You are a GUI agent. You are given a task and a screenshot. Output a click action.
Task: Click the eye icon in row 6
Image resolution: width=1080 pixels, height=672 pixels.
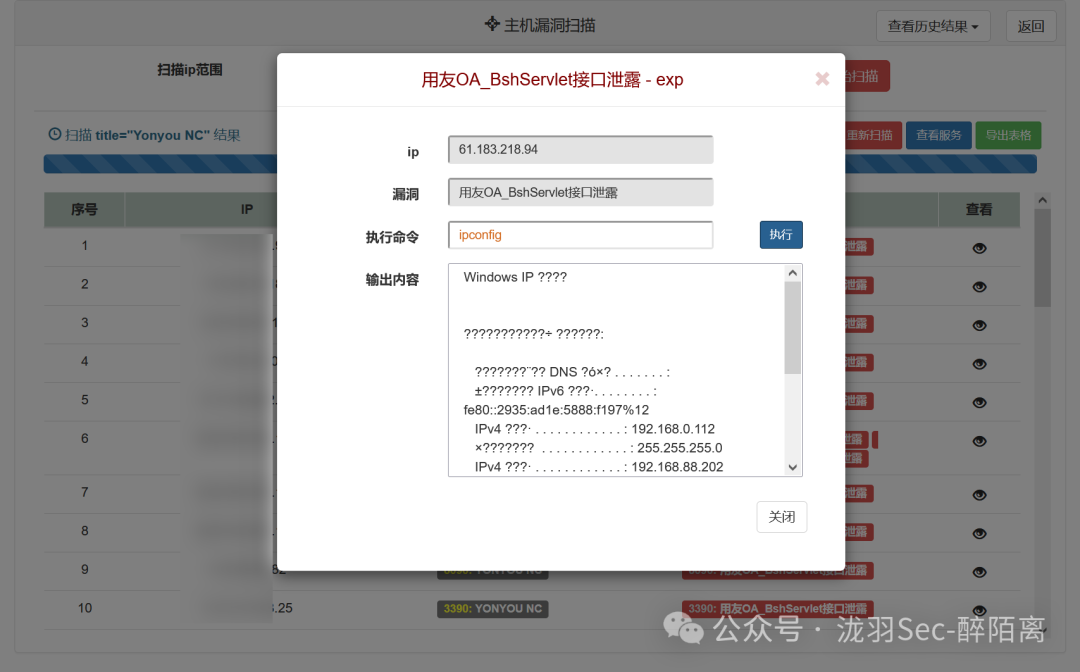[x=979, y=441]
